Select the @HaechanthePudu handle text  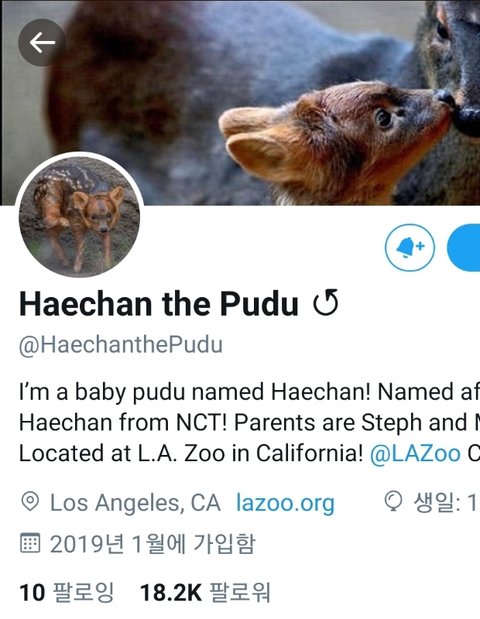click(121, 345)
